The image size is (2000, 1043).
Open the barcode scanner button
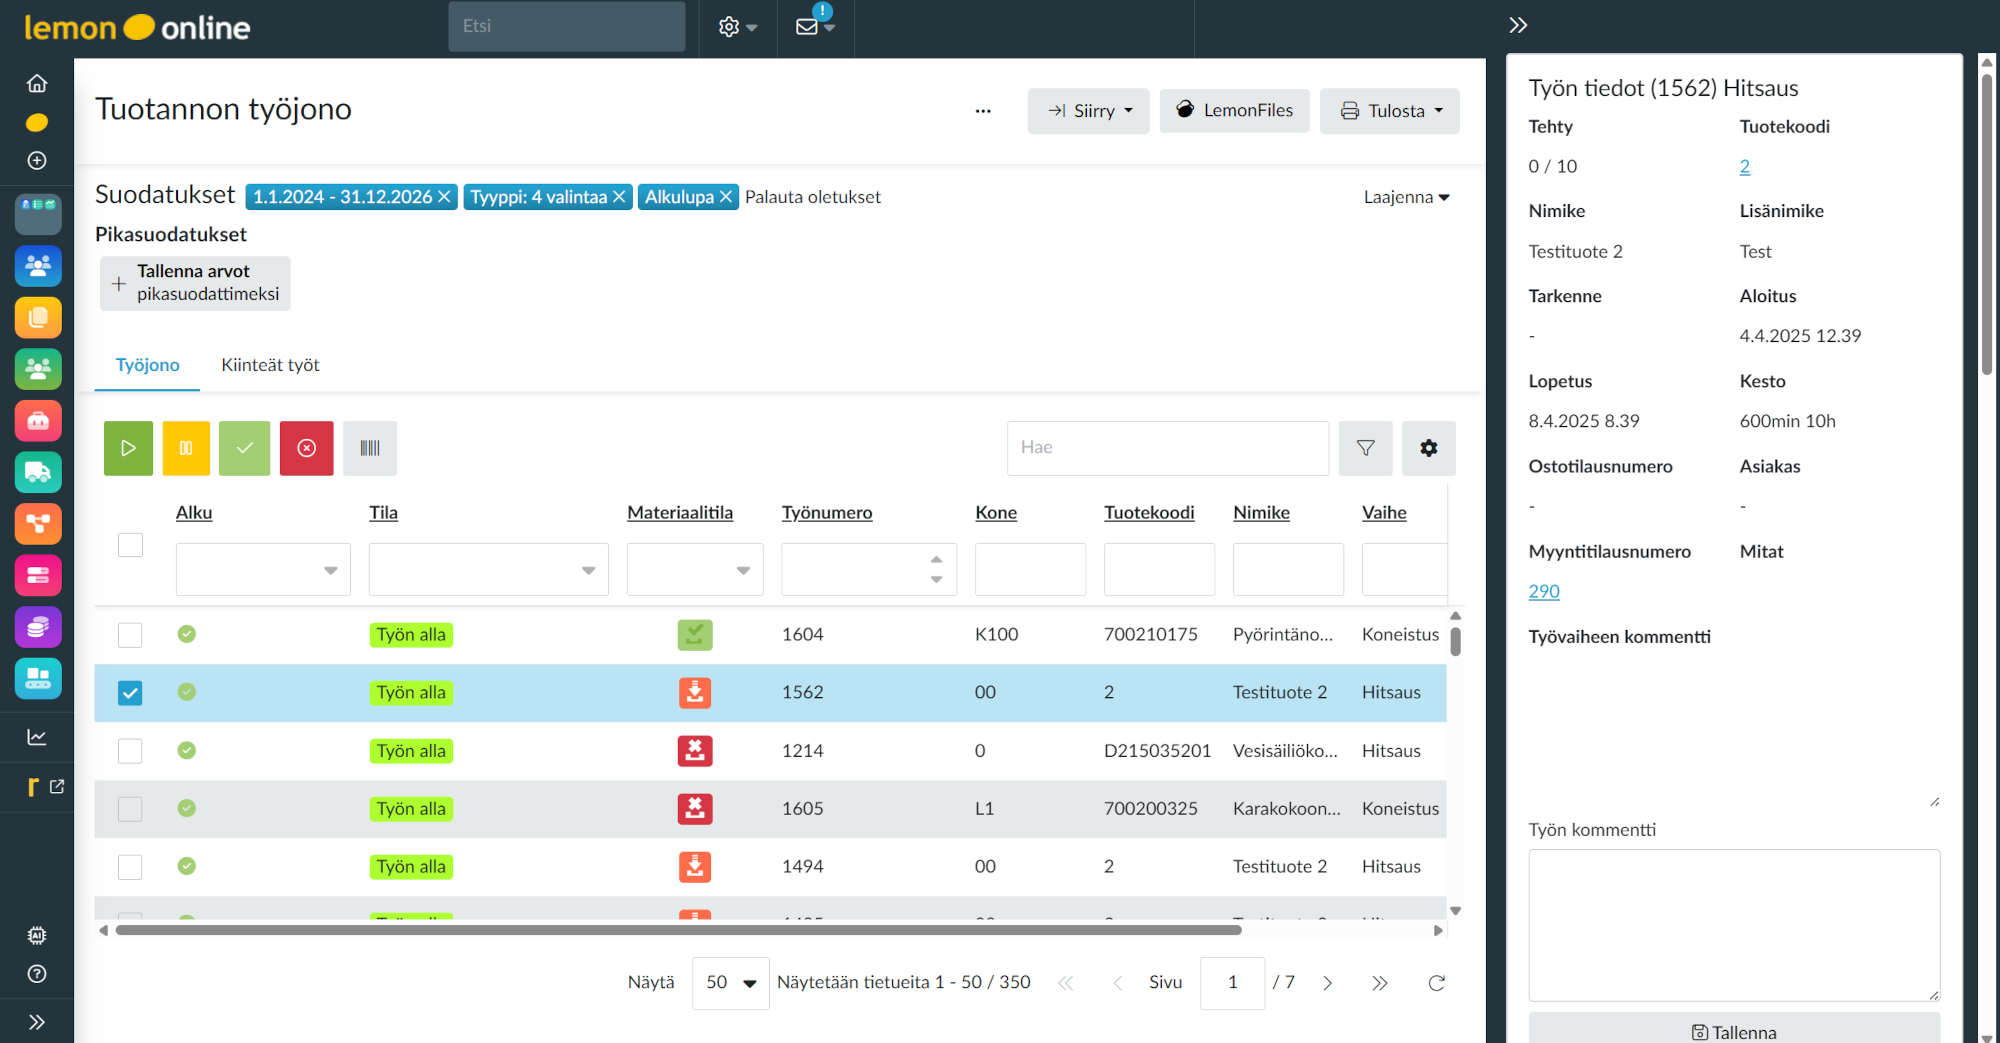369,448
